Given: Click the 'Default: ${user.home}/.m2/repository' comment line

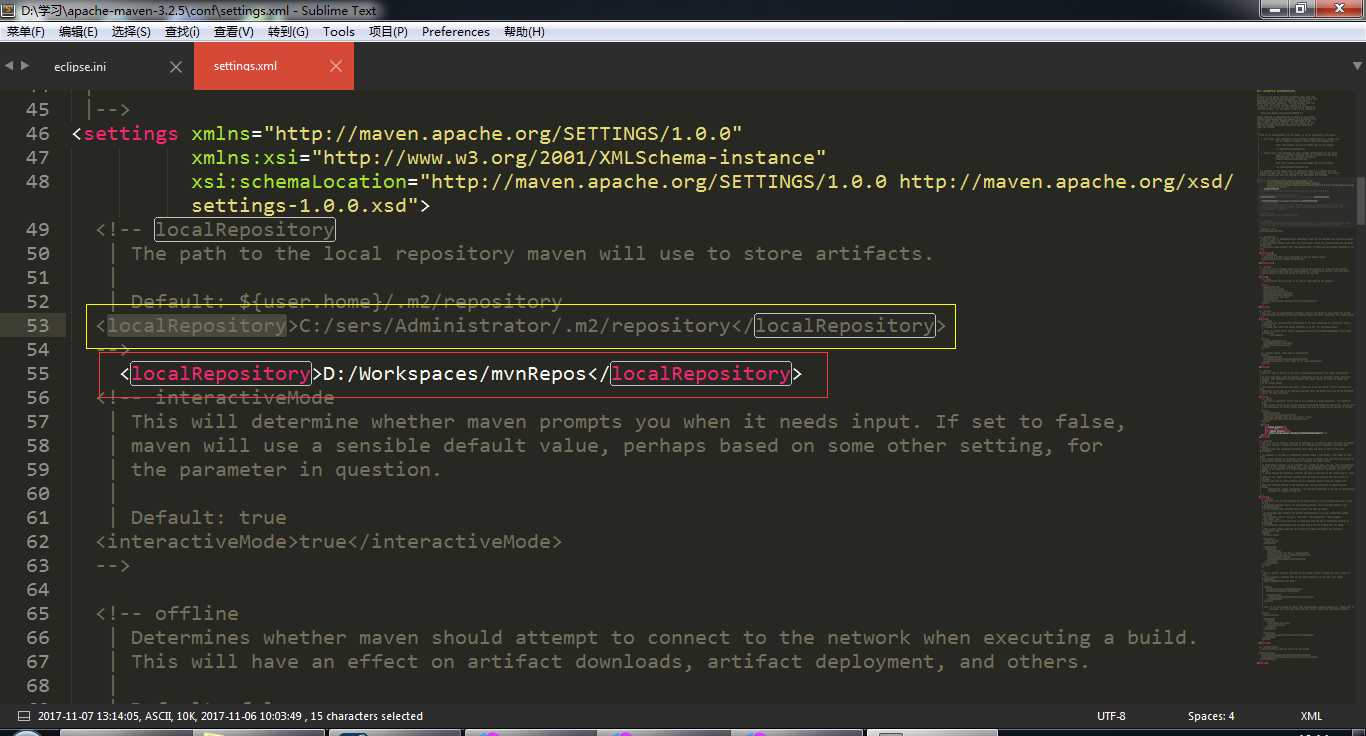Looking at the screenshot, I should (x=347, y=302).
